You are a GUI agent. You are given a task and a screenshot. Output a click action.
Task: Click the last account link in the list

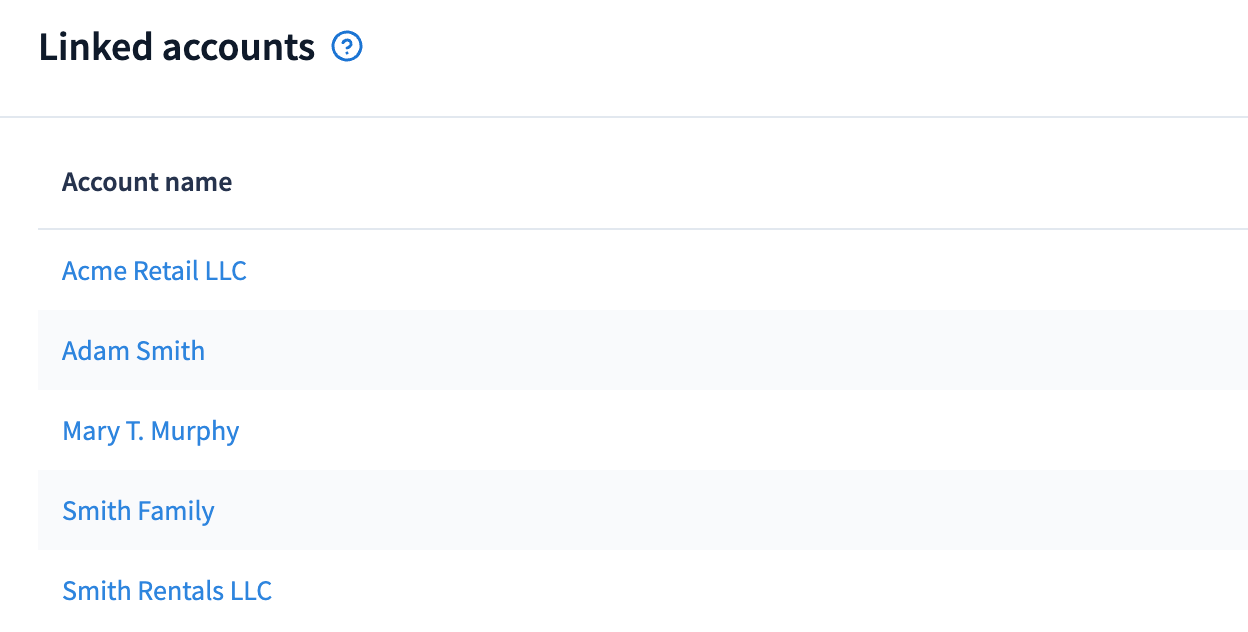pos(167,591)
